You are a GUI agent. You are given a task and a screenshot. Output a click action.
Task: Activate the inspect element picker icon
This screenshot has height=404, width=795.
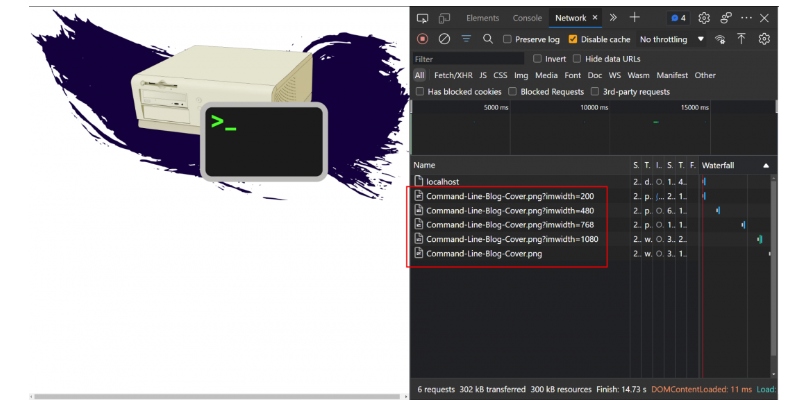(422, 18)
